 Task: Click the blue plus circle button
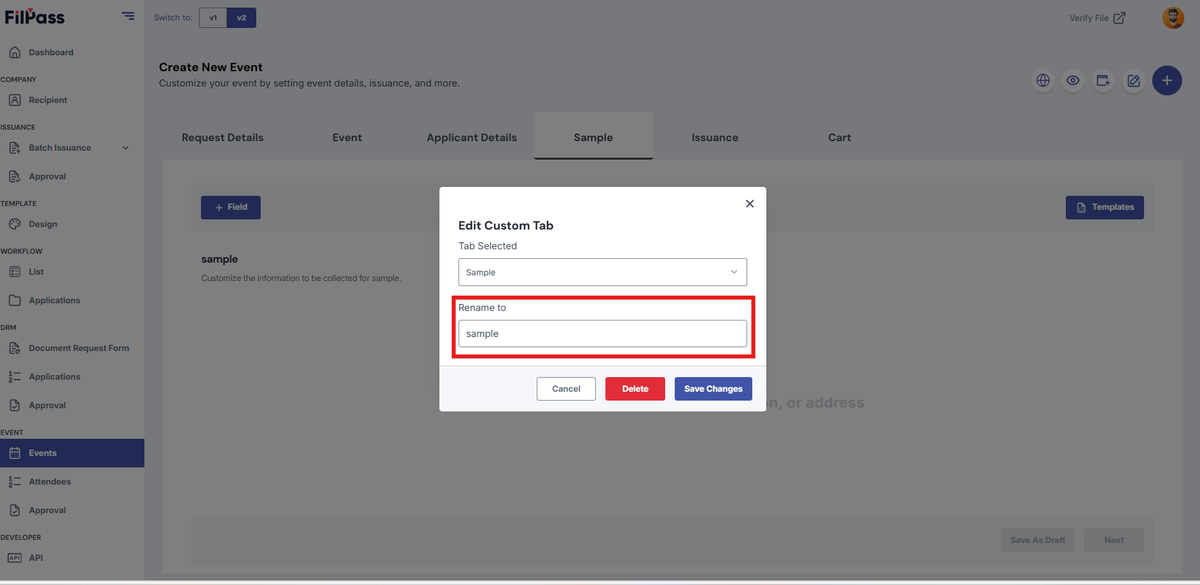click(1167, 80)
